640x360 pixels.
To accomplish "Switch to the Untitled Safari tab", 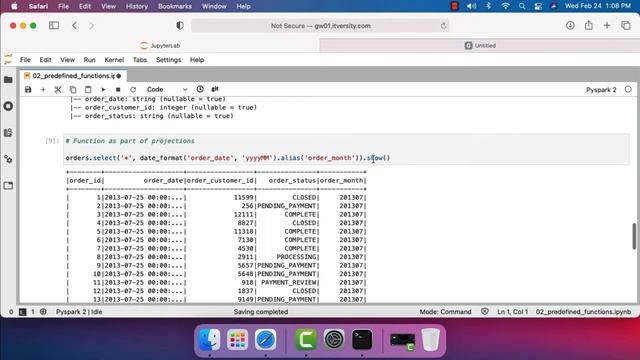I will 480,45.
